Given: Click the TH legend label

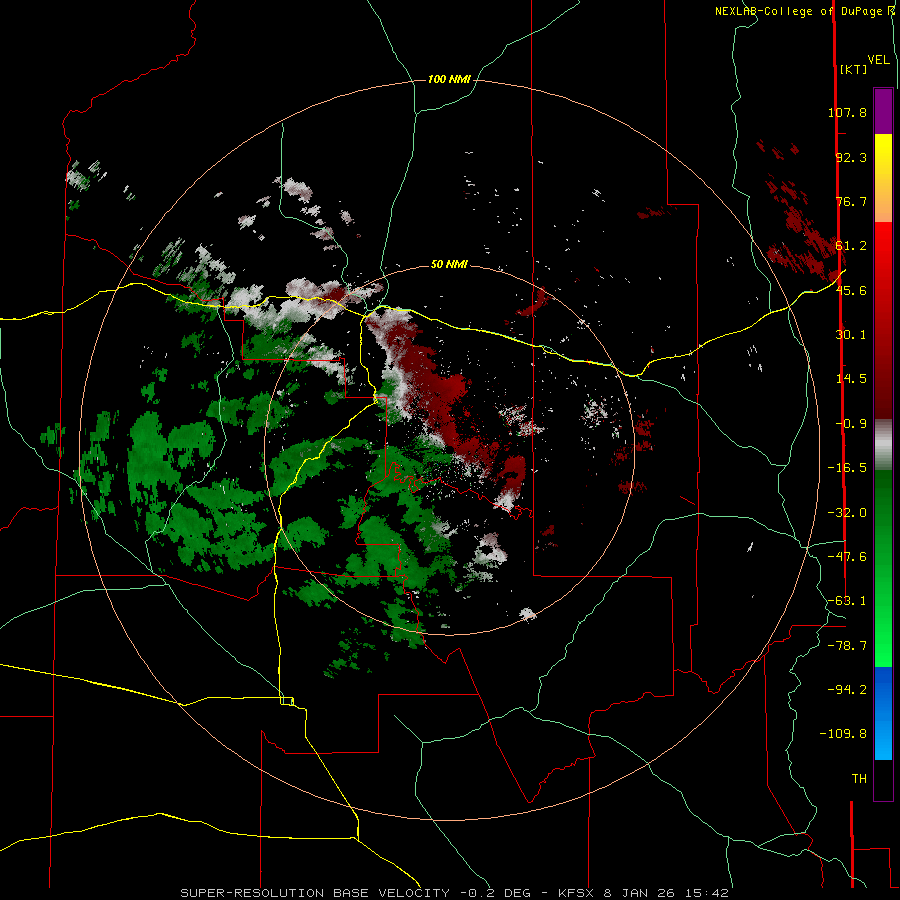Looking at the screenshot, I should click(859, 778).
